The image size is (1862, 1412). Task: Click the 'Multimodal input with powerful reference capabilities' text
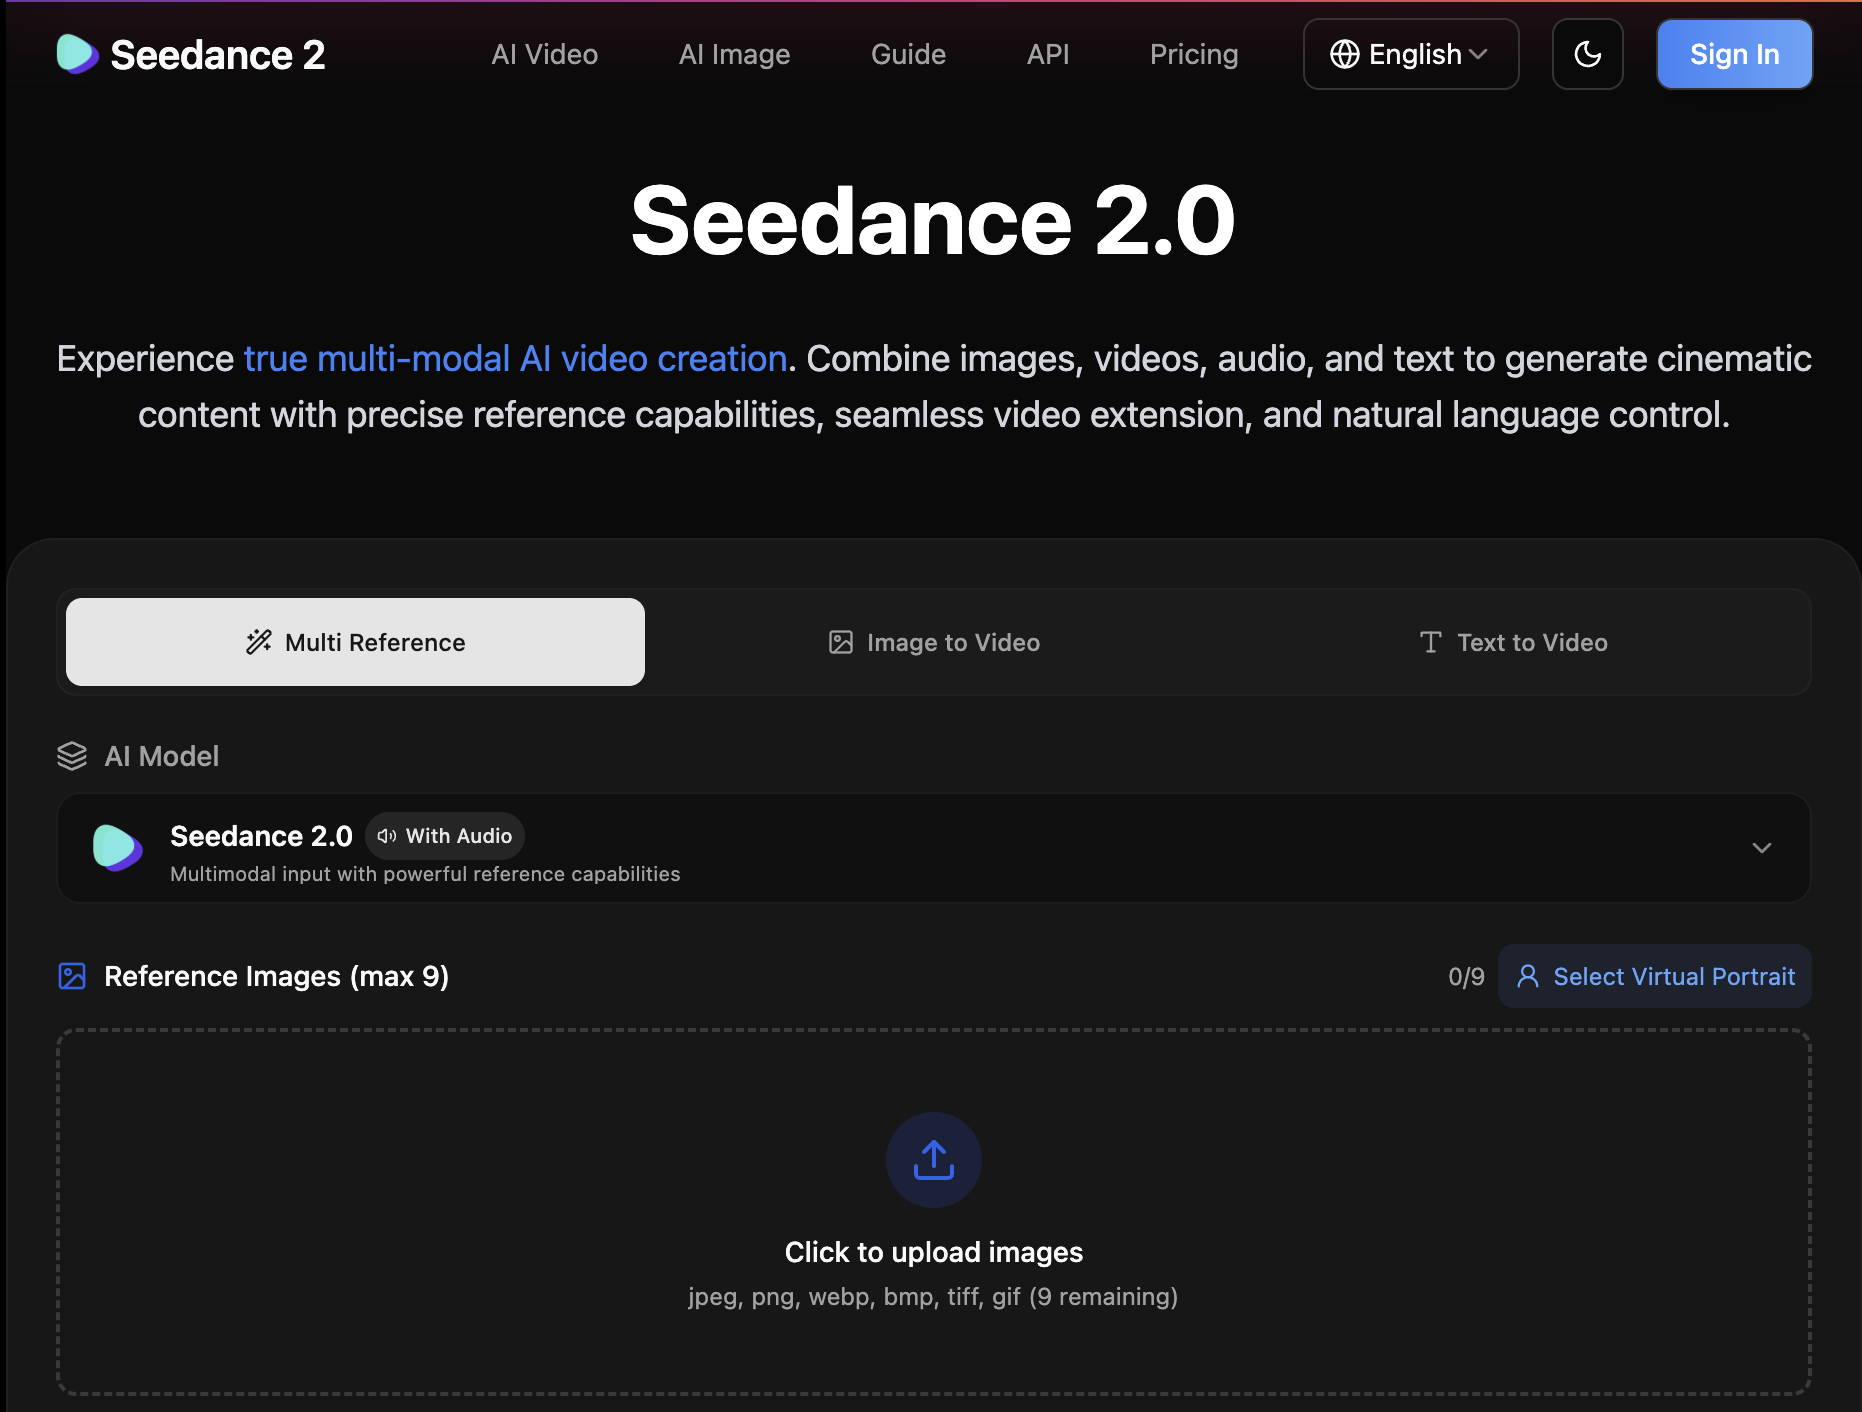click(x=425, y=874)
